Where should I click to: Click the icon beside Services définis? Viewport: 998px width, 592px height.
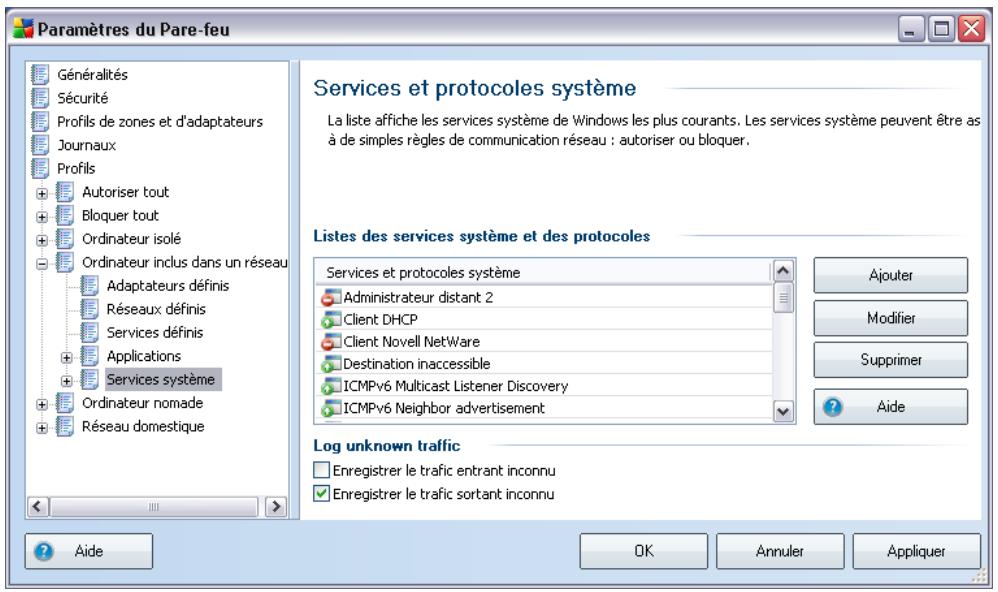(90, 333)
